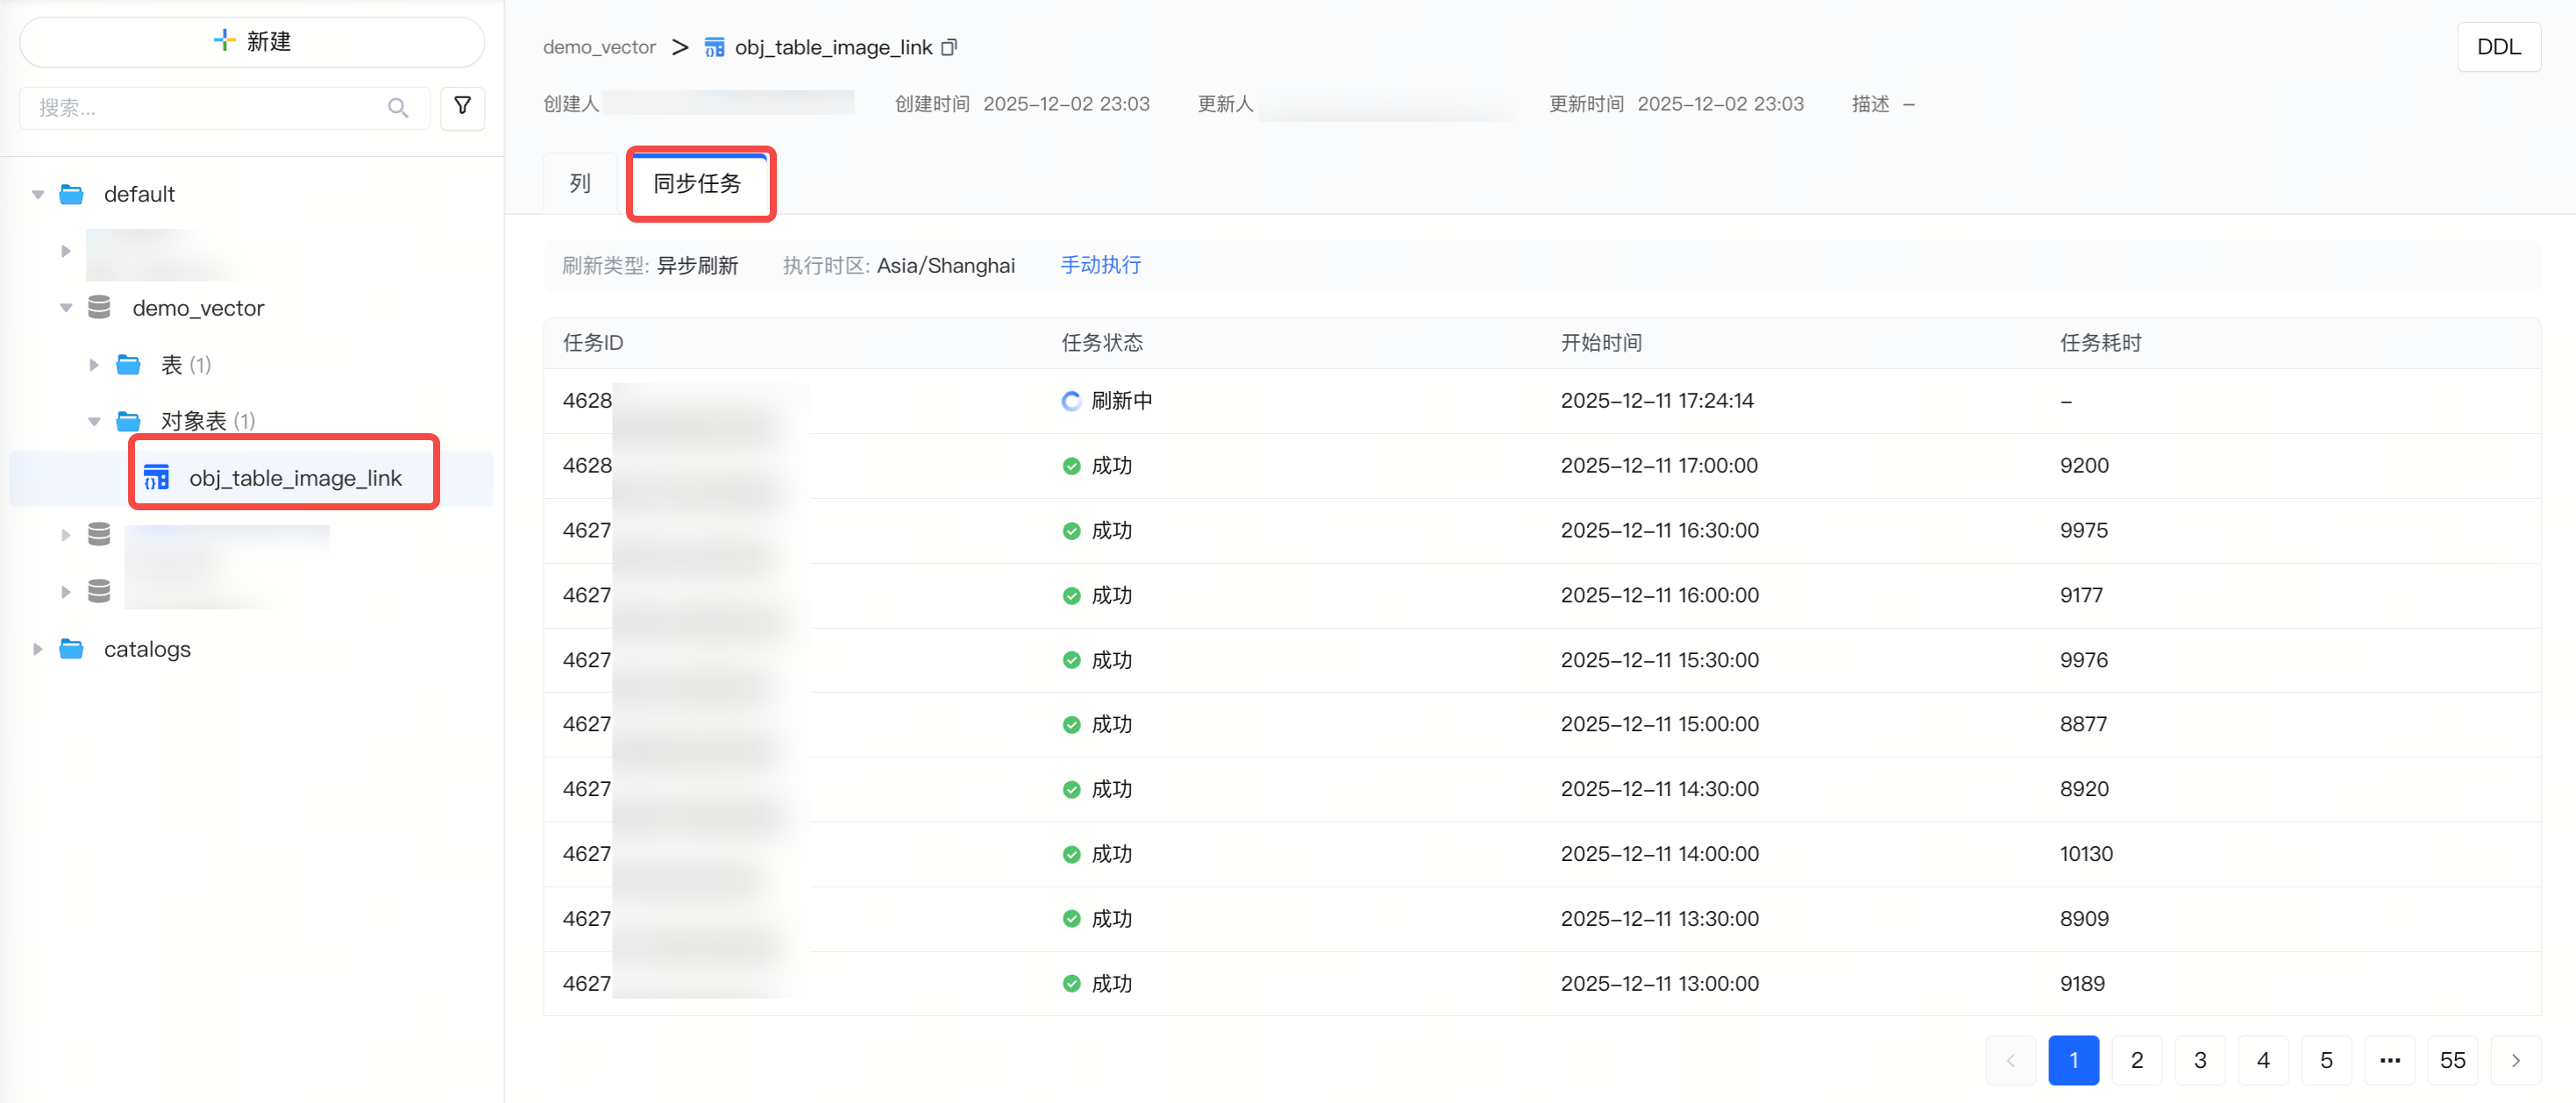Collapse the default folder tree node
The height and width of the screenshot is (1103, 2576).
(x=38, y=194)
